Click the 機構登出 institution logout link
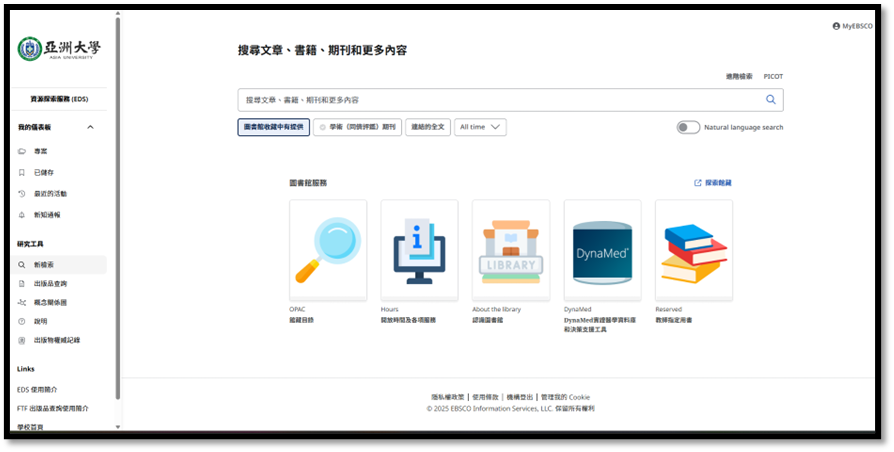This screenshot has height=452, width=894. tap(520, 397)
